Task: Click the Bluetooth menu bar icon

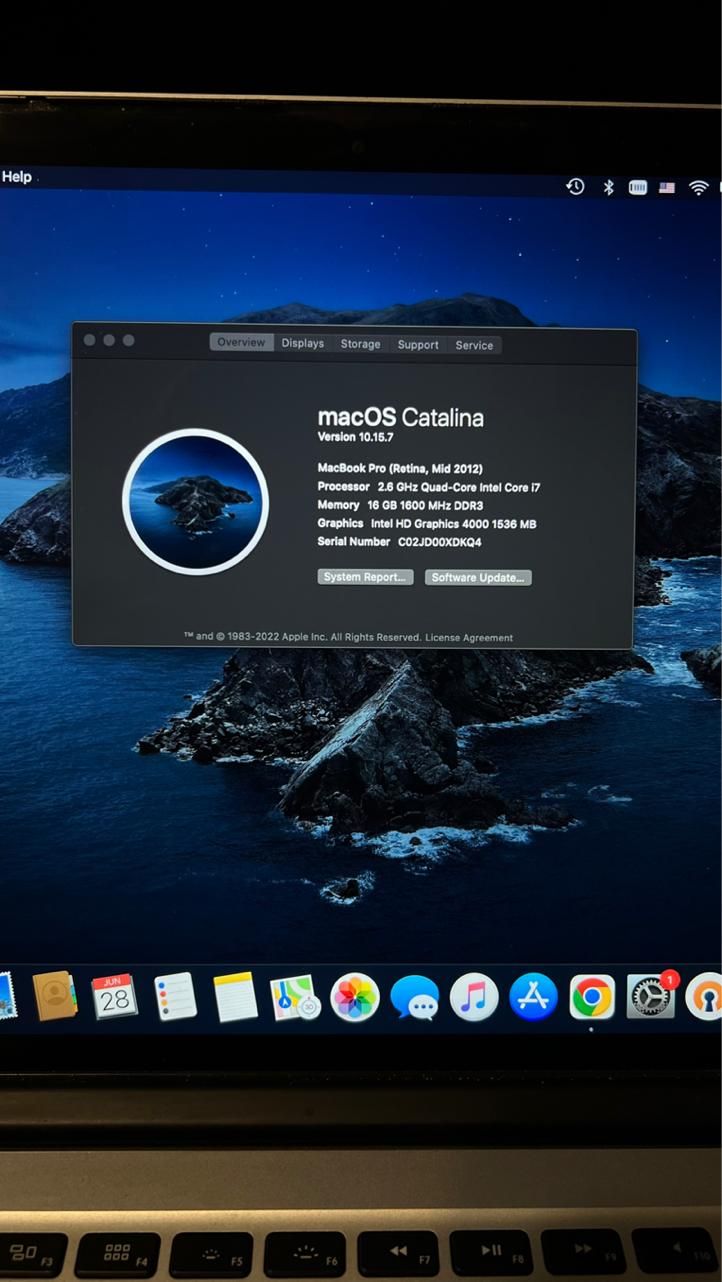Action: tap(608, 187)
